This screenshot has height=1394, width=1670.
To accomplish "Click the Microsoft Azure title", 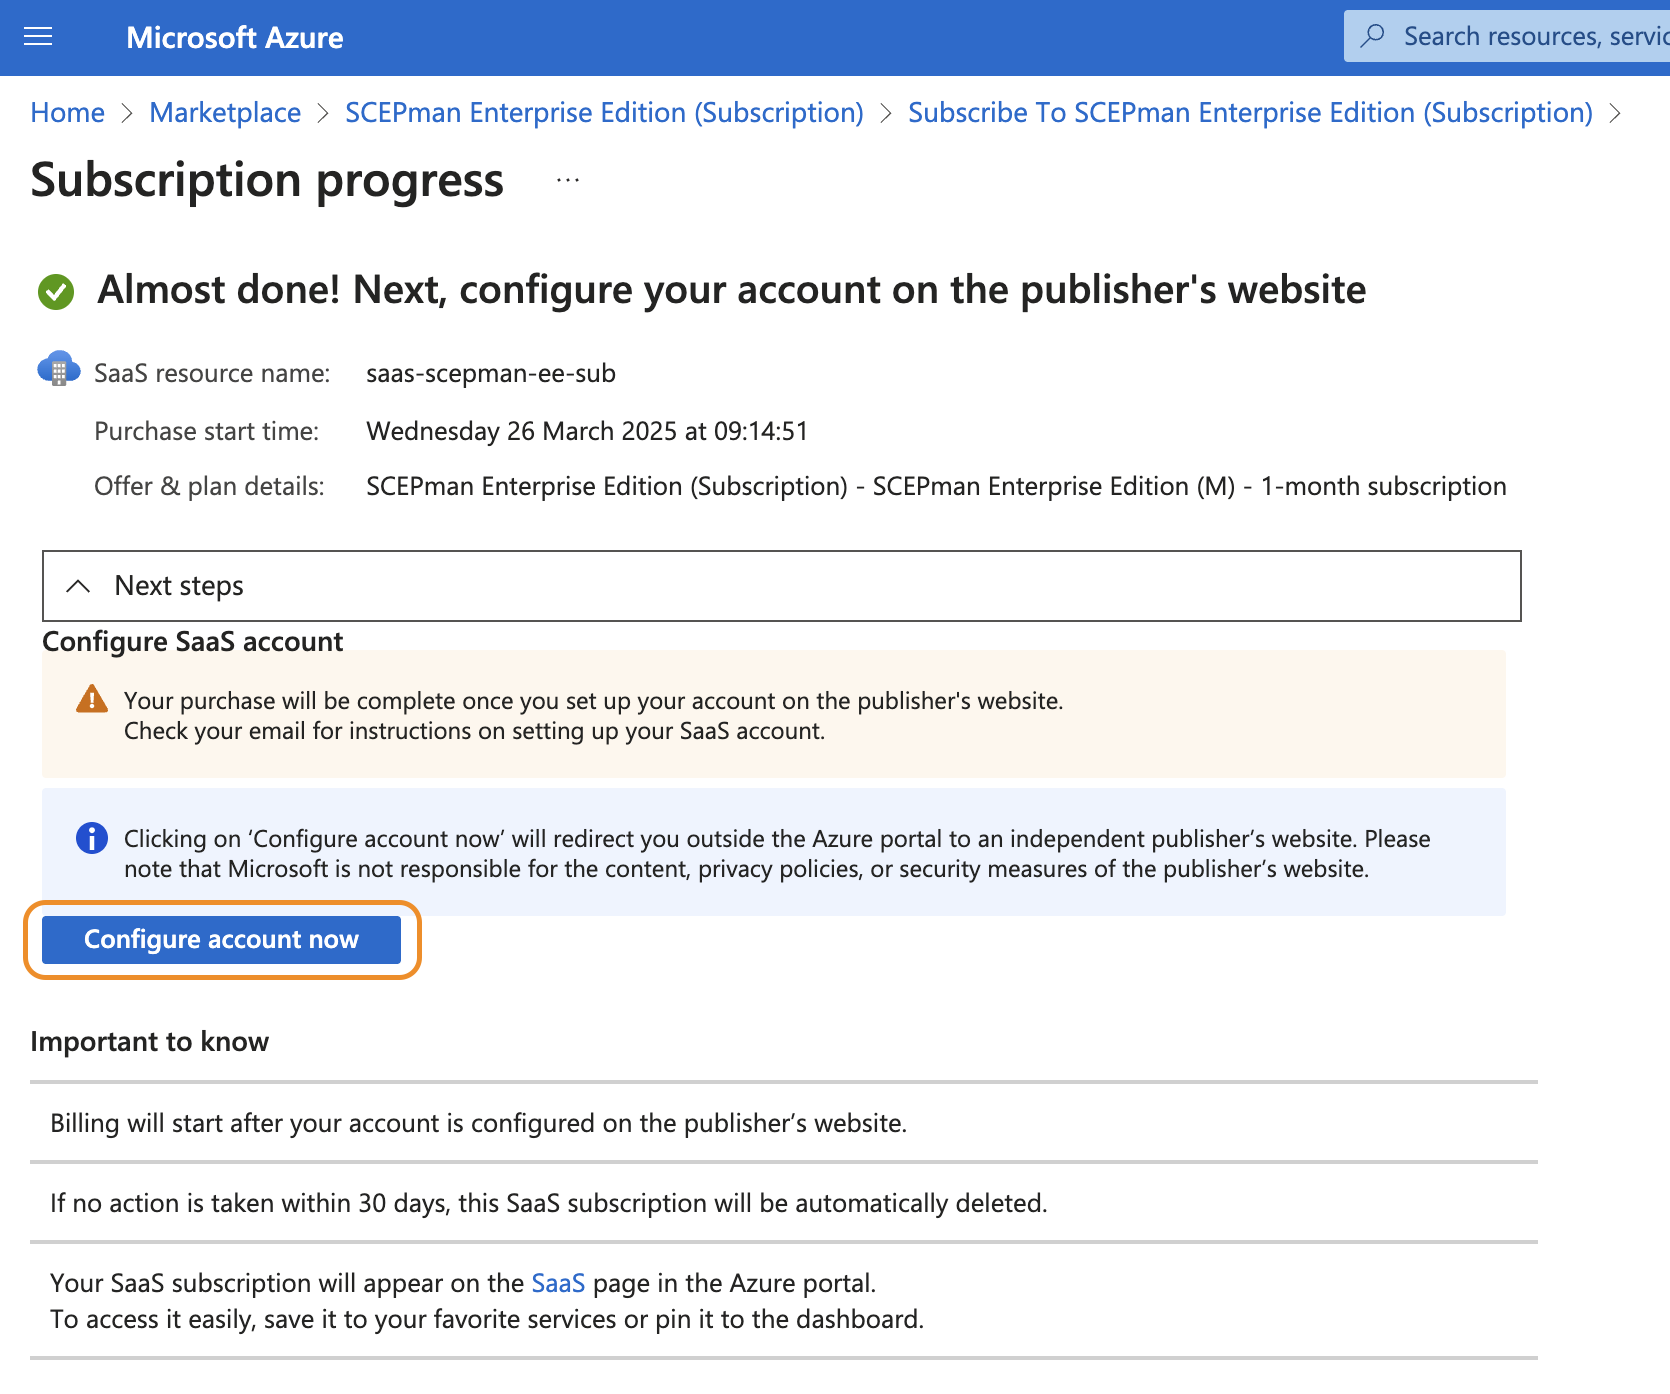I will click(x=235, y=38).
